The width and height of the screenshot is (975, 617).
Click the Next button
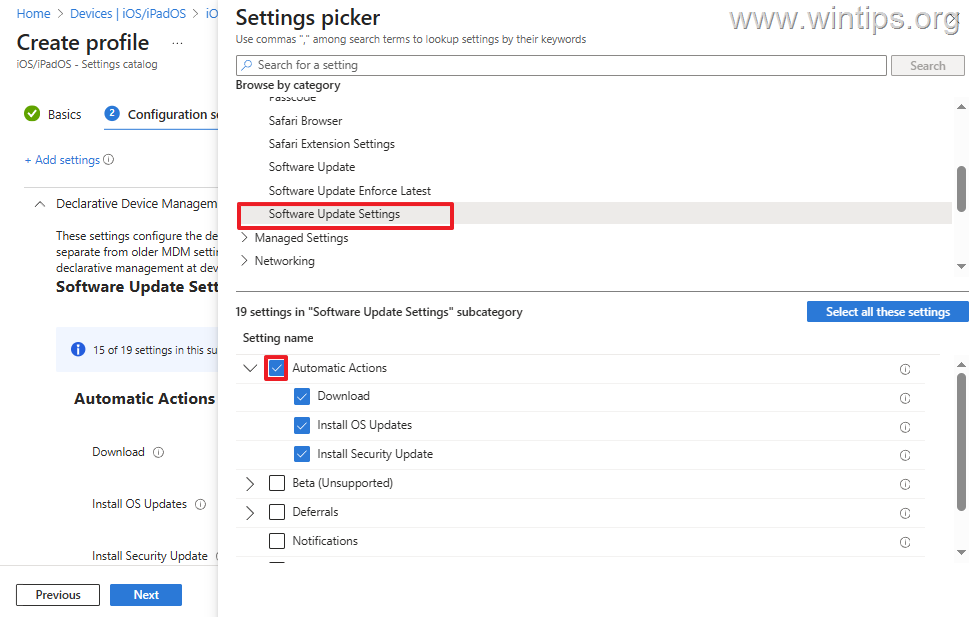146,595
